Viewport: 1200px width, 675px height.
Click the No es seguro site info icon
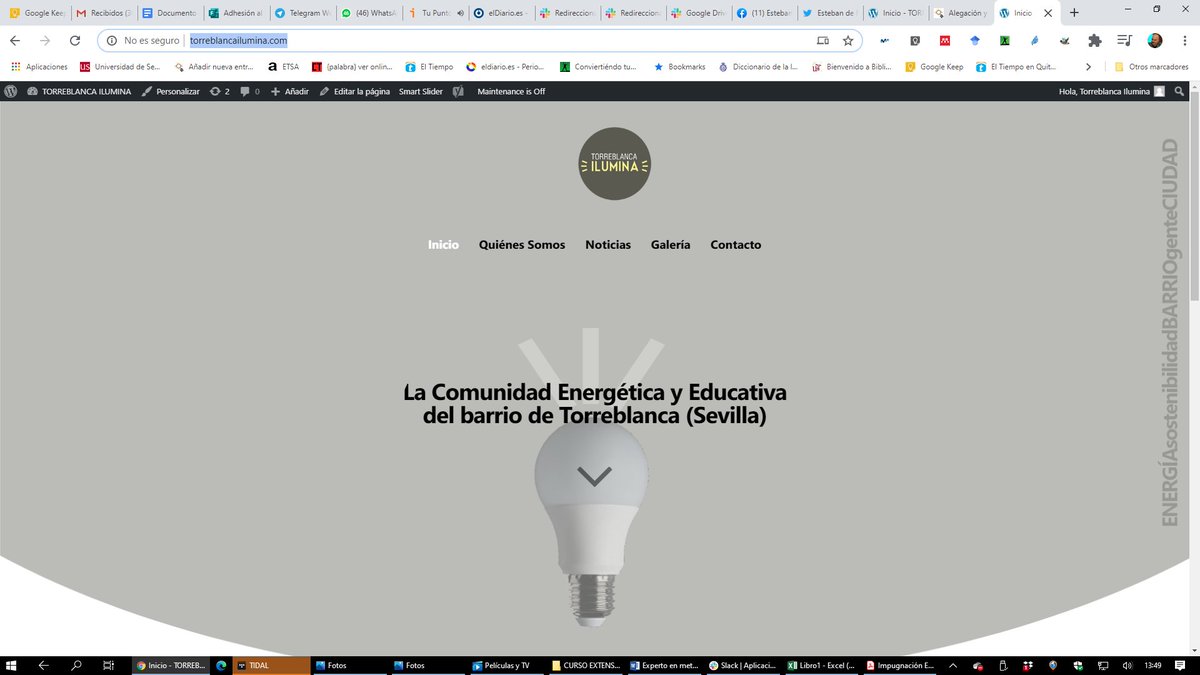(113, 41)
